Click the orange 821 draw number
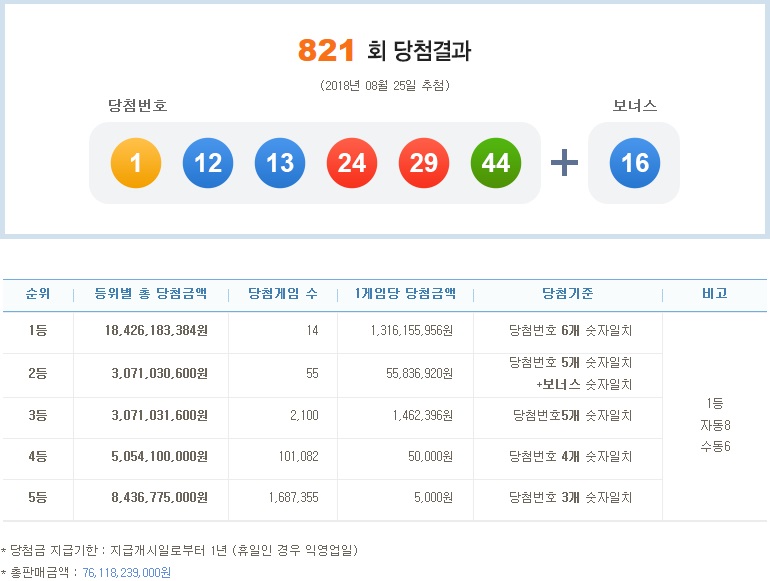This screenshot has height=581, width=770. coord(326,50)
